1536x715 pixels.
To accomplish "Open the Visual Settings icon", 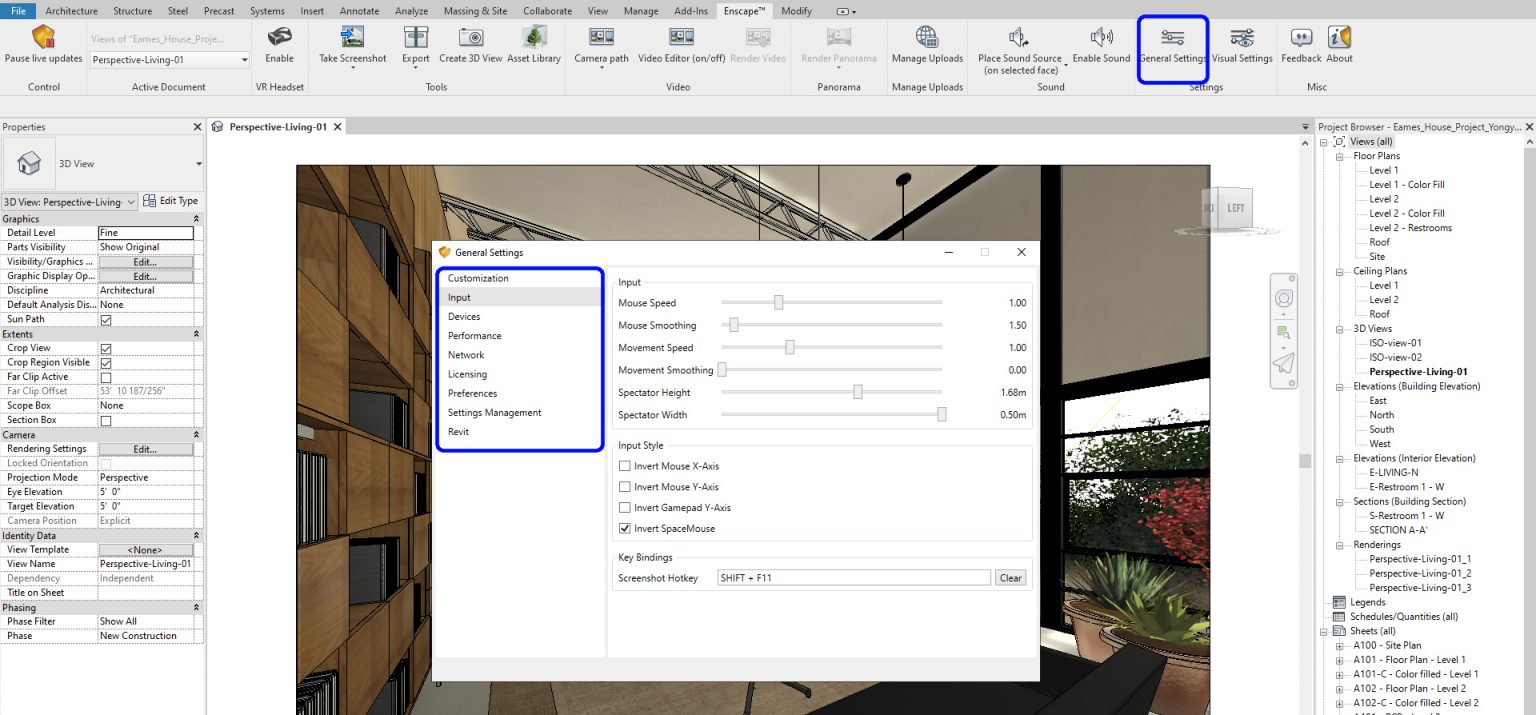I will tap(1242, 38).
